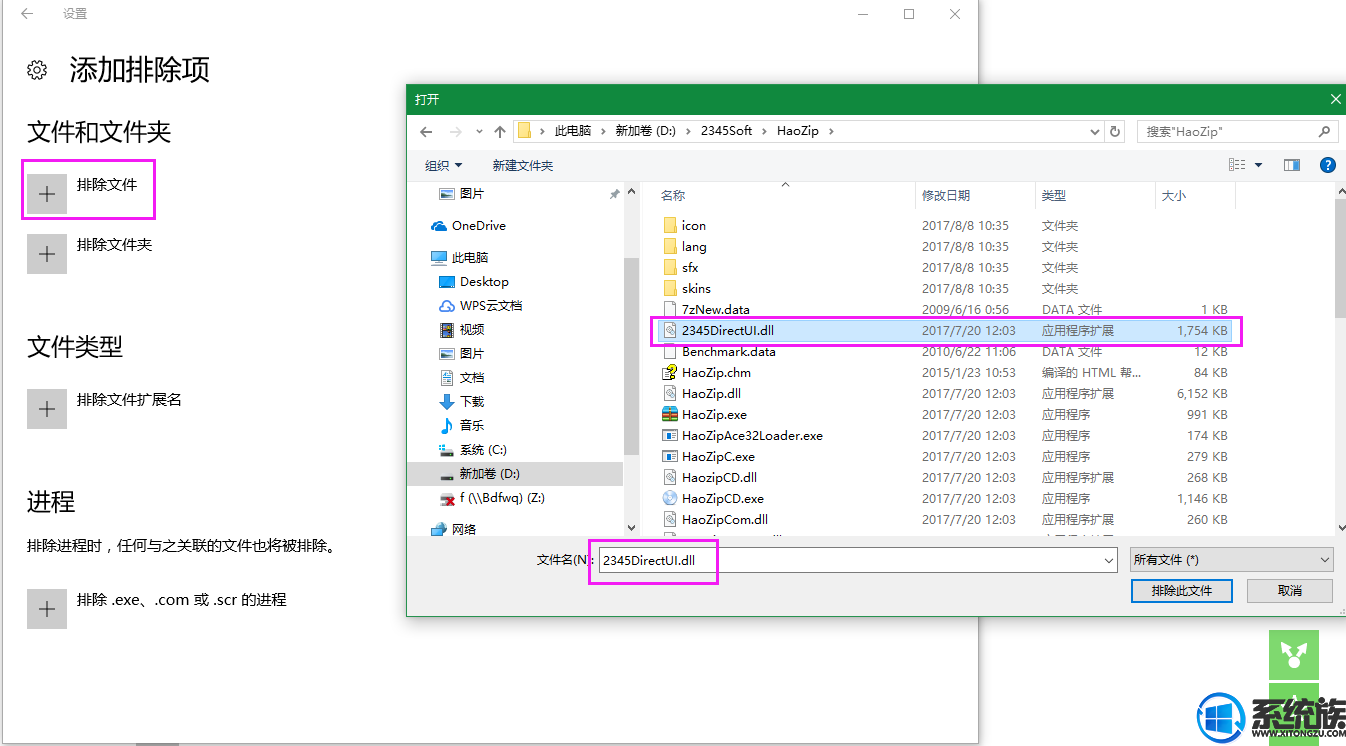Toggle the preview pane icon
Viewport: 1346px width, 746px height.
1292,165
